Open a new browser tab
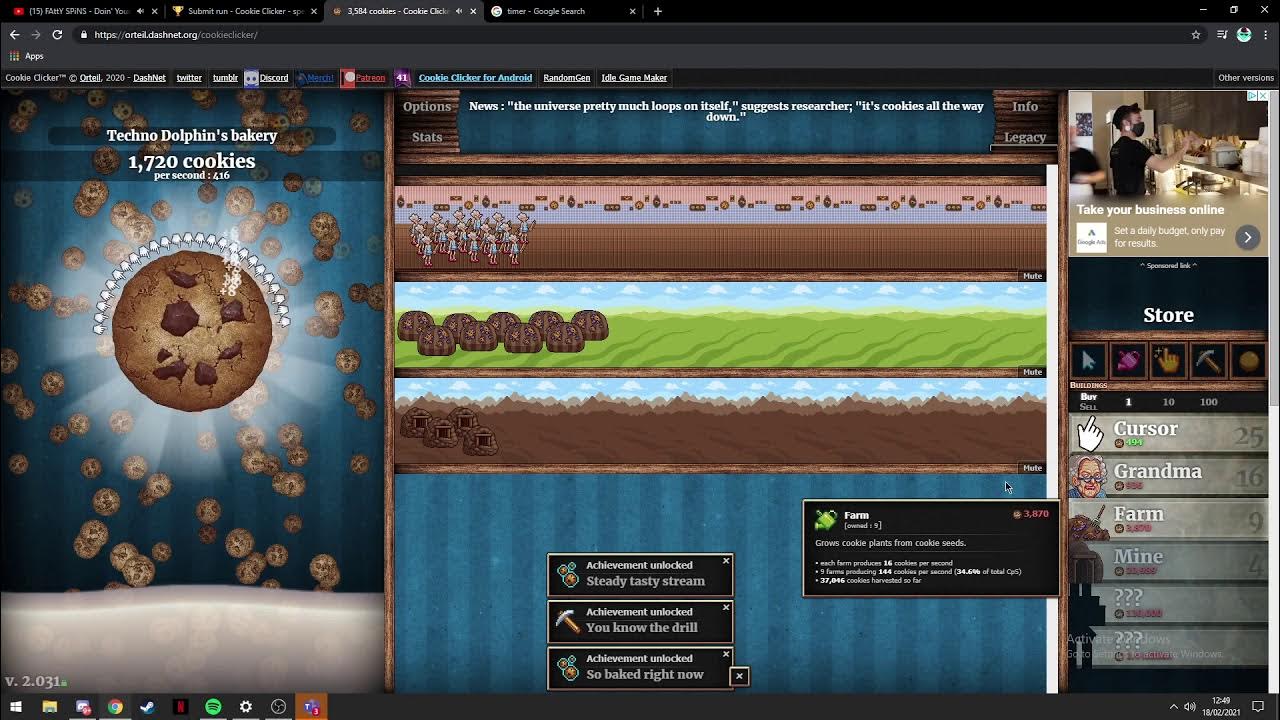Viewport: 1280px width, 720px height. tap(657, 11)
